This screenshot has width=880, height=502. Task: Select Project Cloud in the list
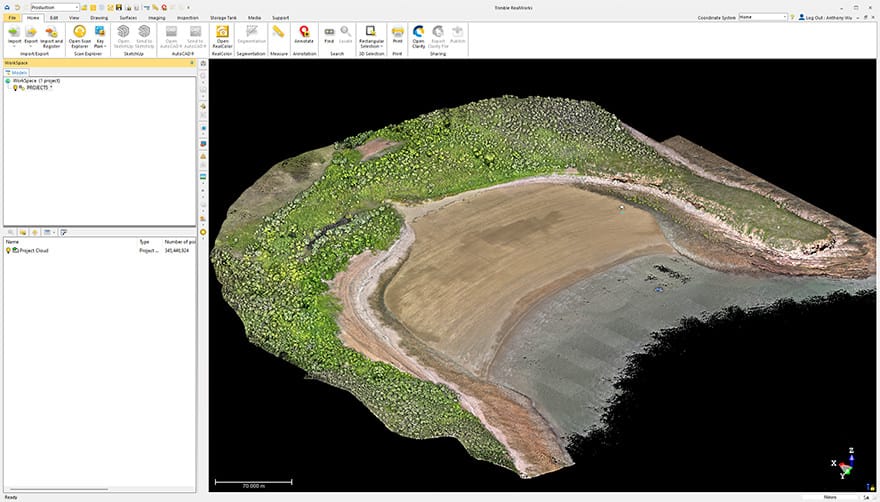point(34,250)
